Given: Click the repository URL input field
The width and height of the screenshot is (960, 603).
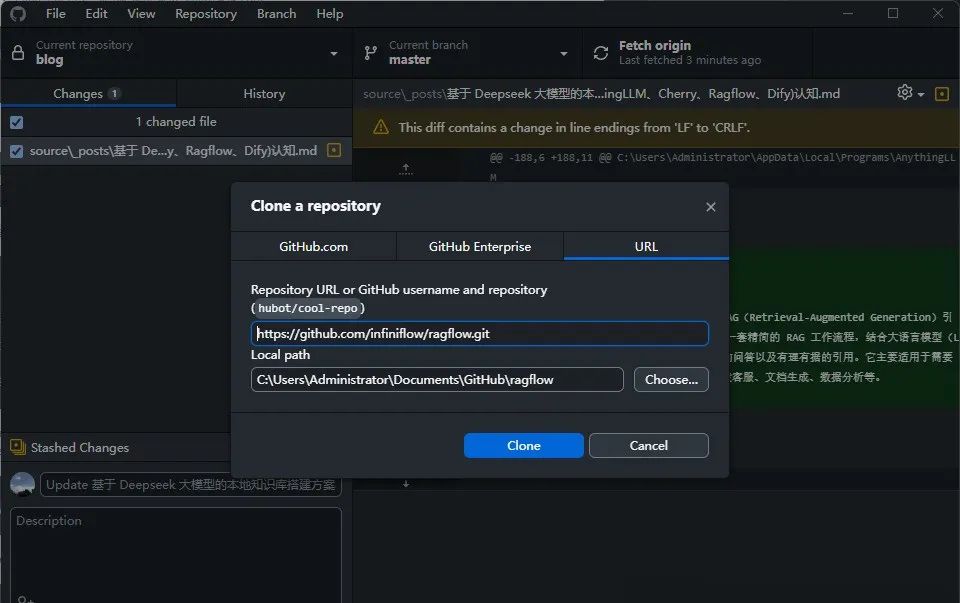Looking at the screenshot, I should 479,334.
